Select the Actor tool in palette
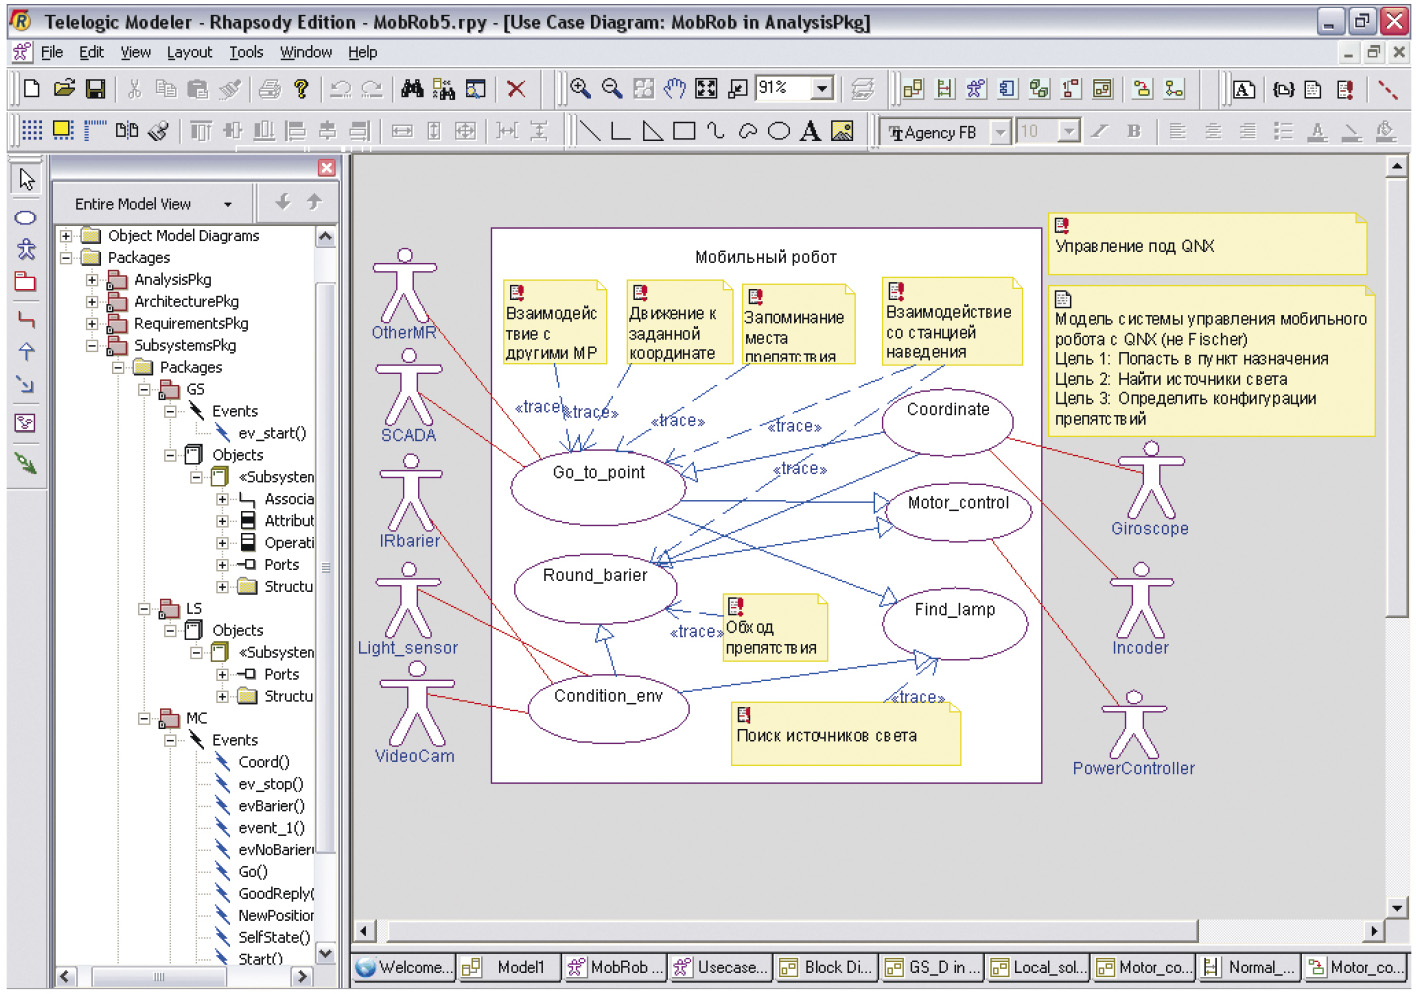 click(x=26, y=249)
